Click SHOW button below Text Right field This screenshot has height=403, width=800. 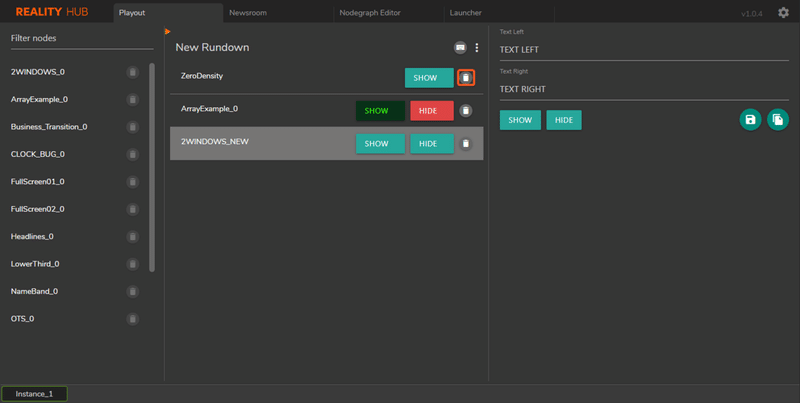pos(520,120)
